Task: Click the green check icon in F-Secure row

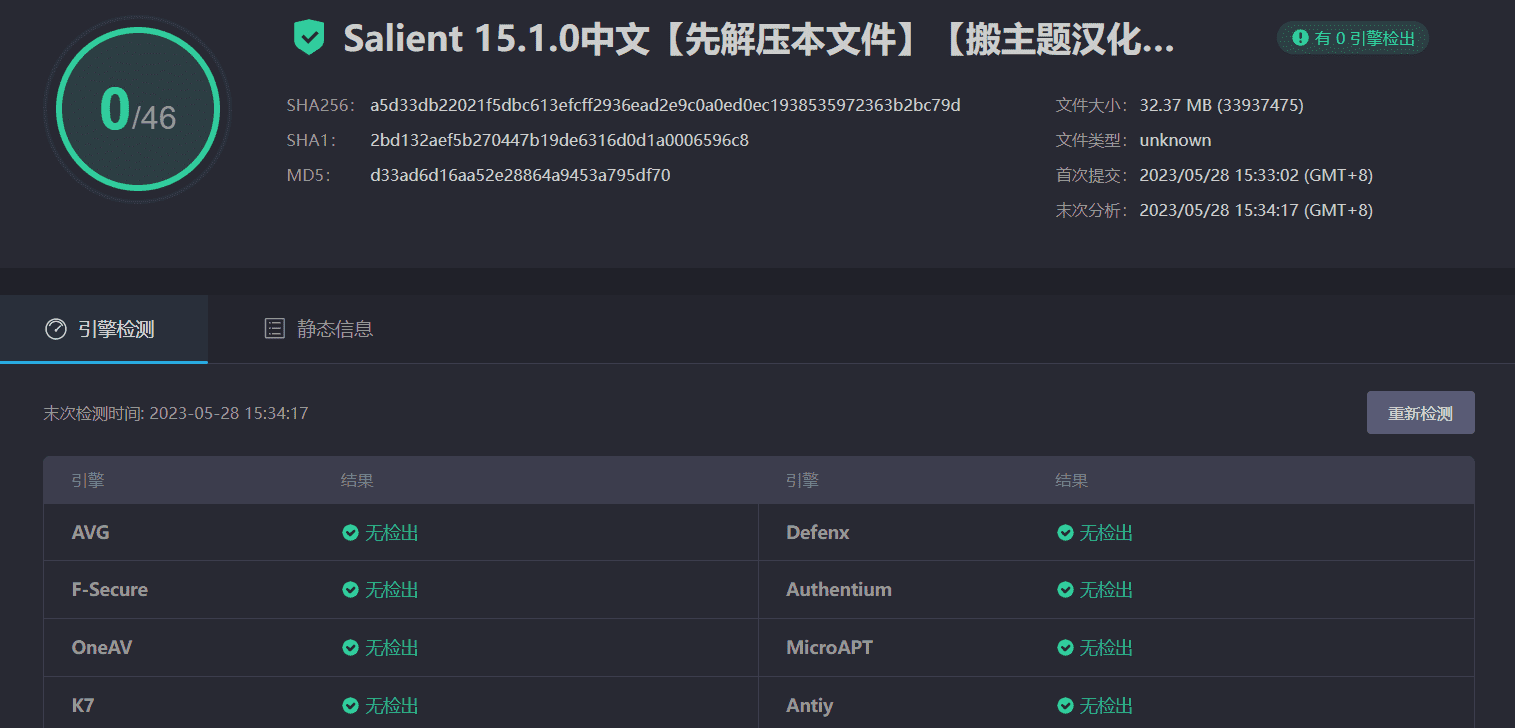Action: pyautogui.click(x=350, y=590)
